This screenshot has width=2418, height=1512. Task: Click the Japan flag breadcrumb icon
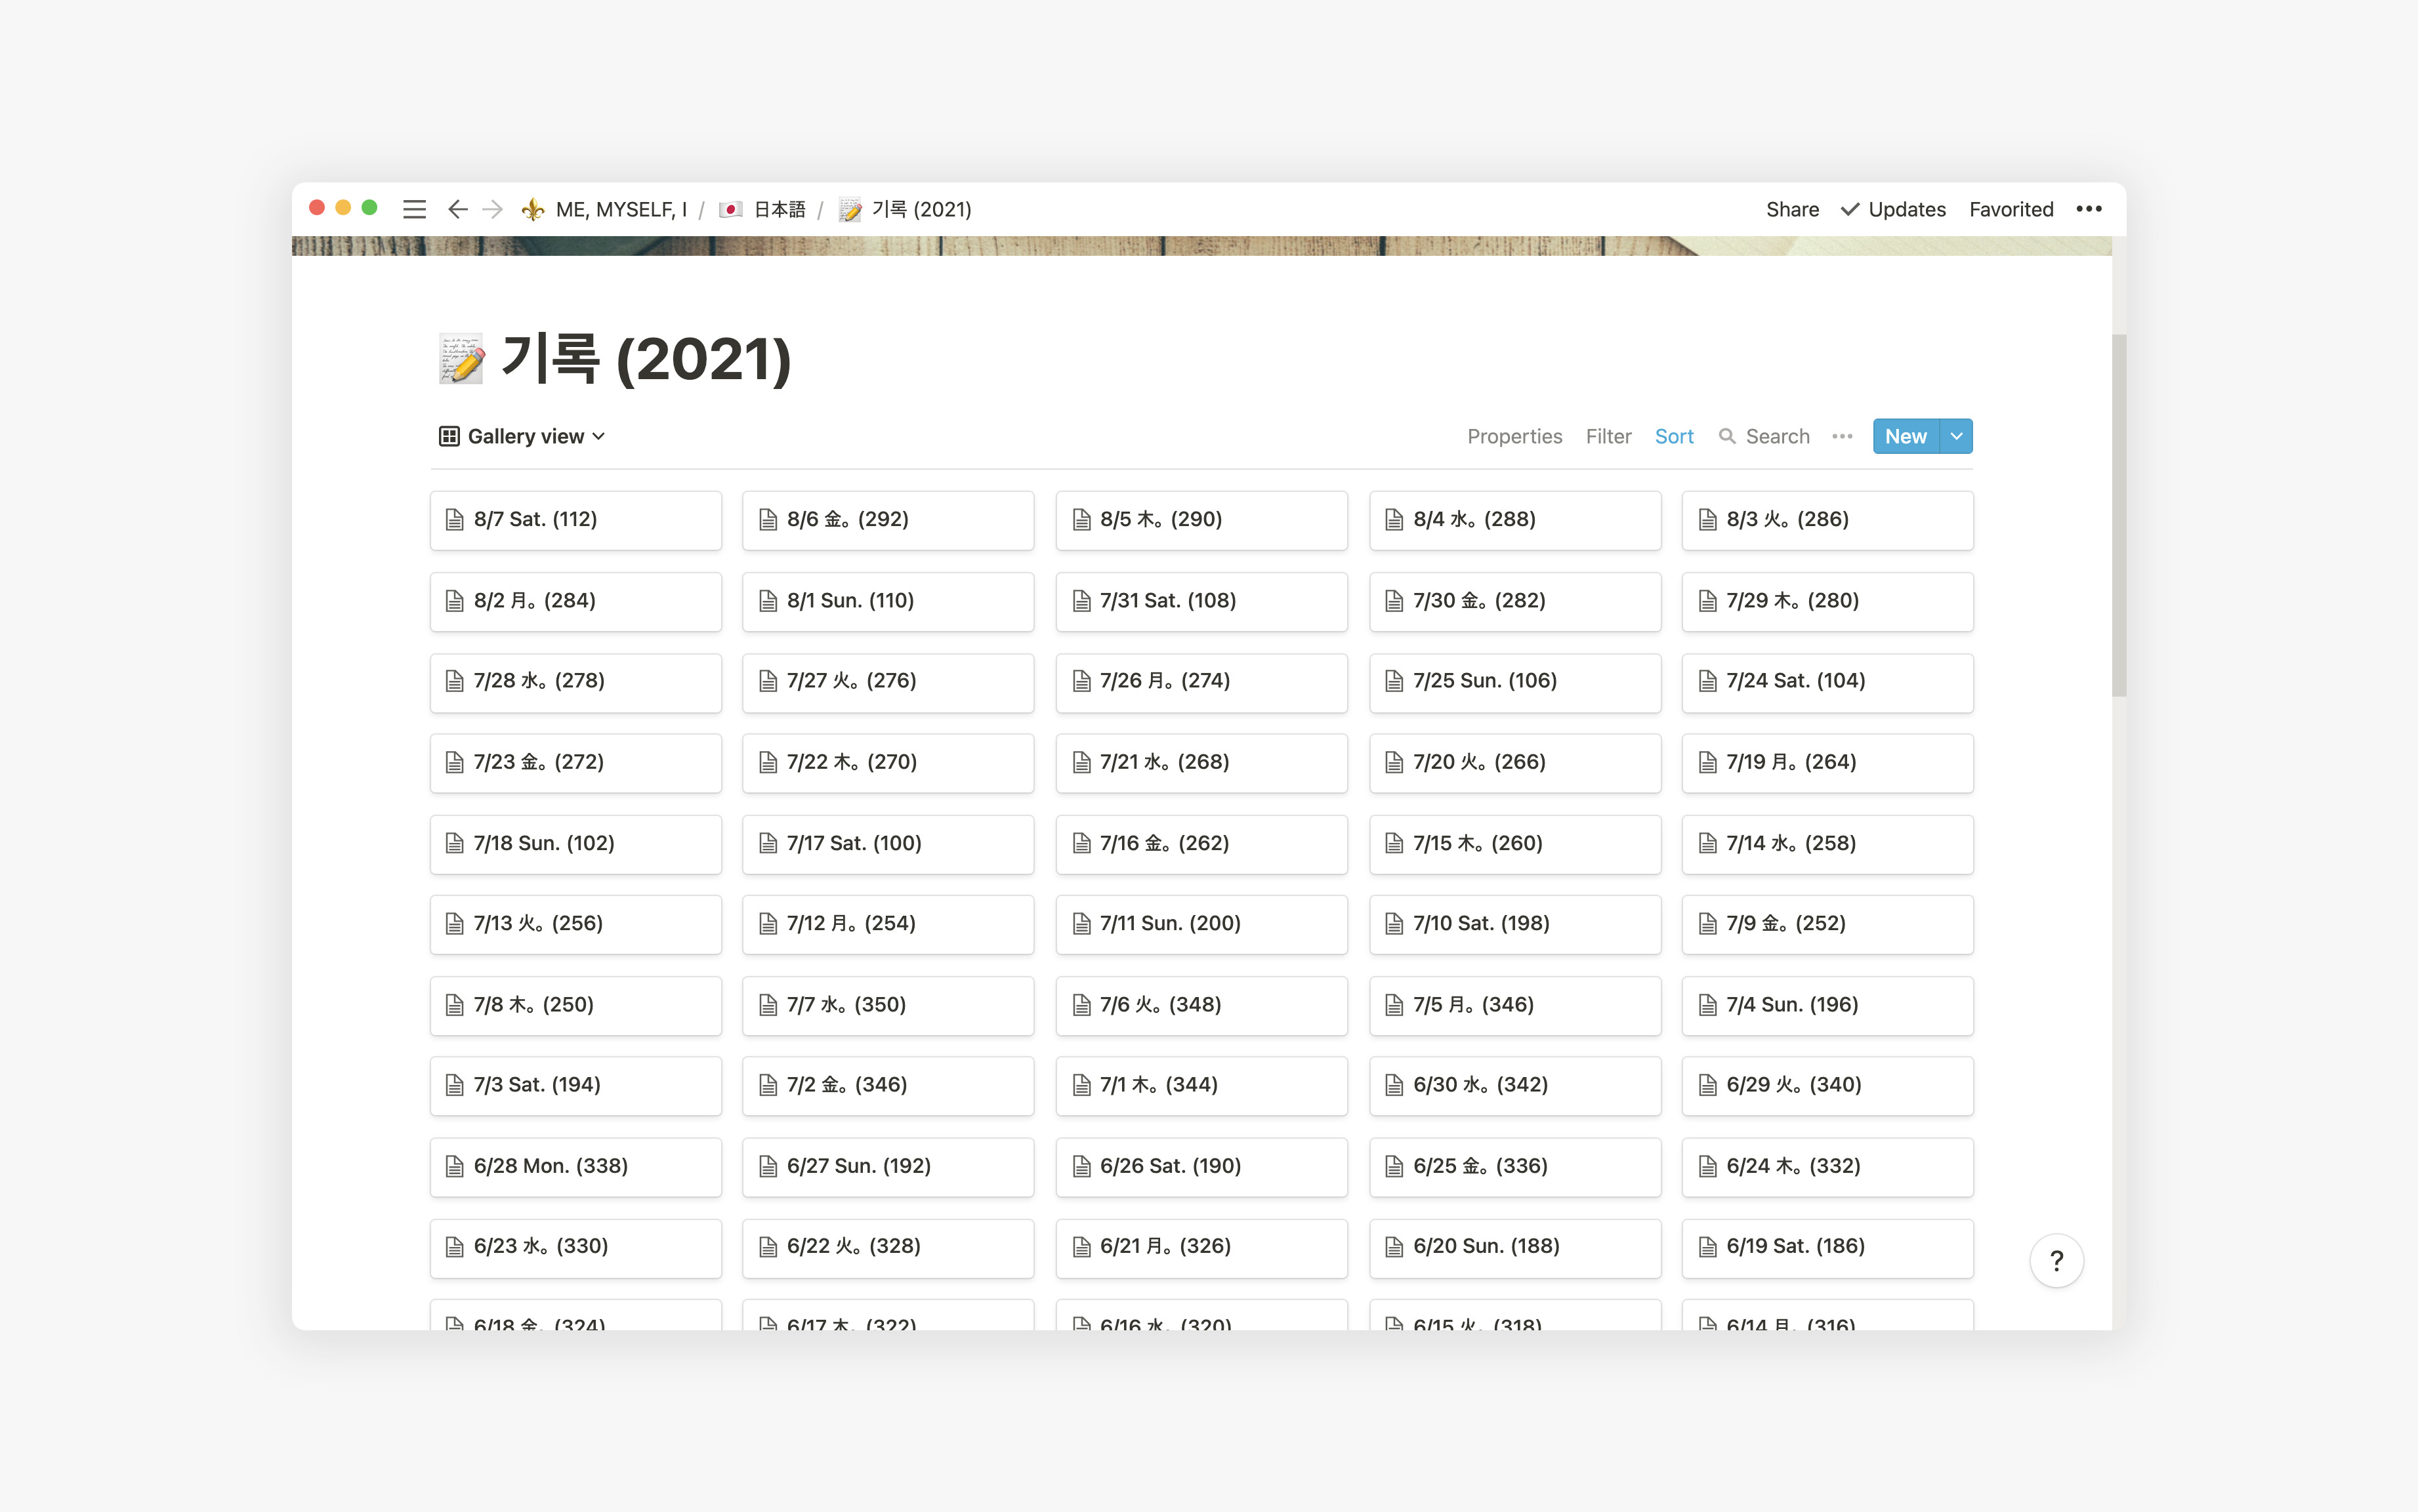731,209
